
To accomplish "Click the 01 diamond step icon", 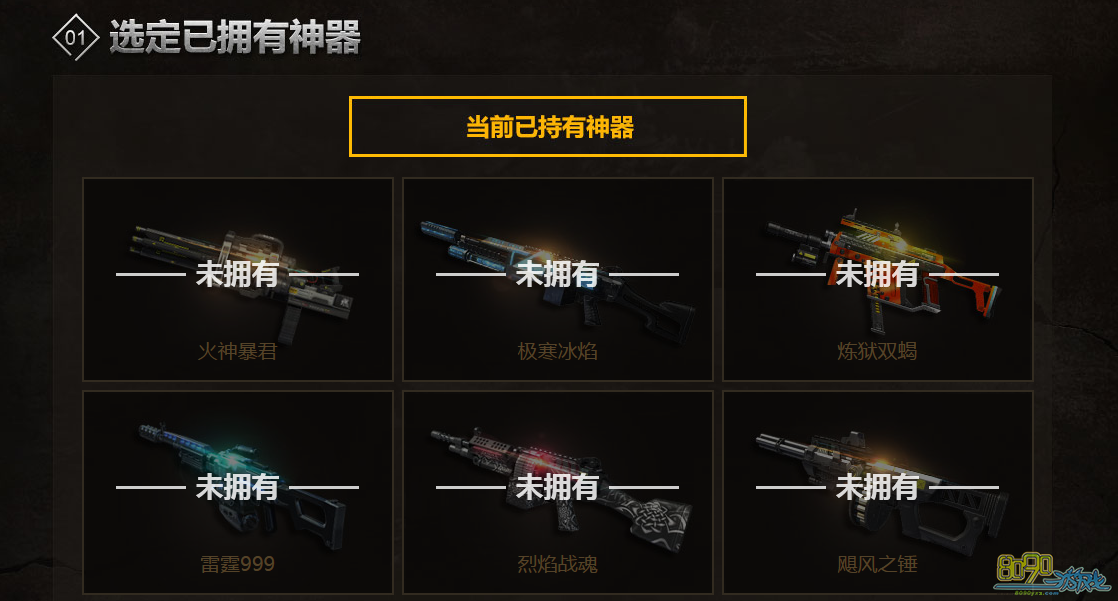I will [76, 37].
